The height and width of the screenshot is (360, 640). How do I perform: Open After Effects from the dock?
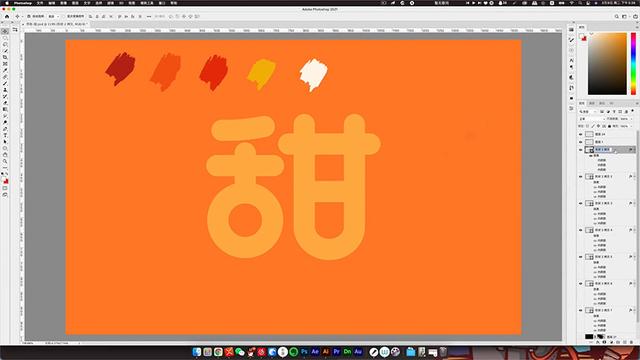coord(315,351)
